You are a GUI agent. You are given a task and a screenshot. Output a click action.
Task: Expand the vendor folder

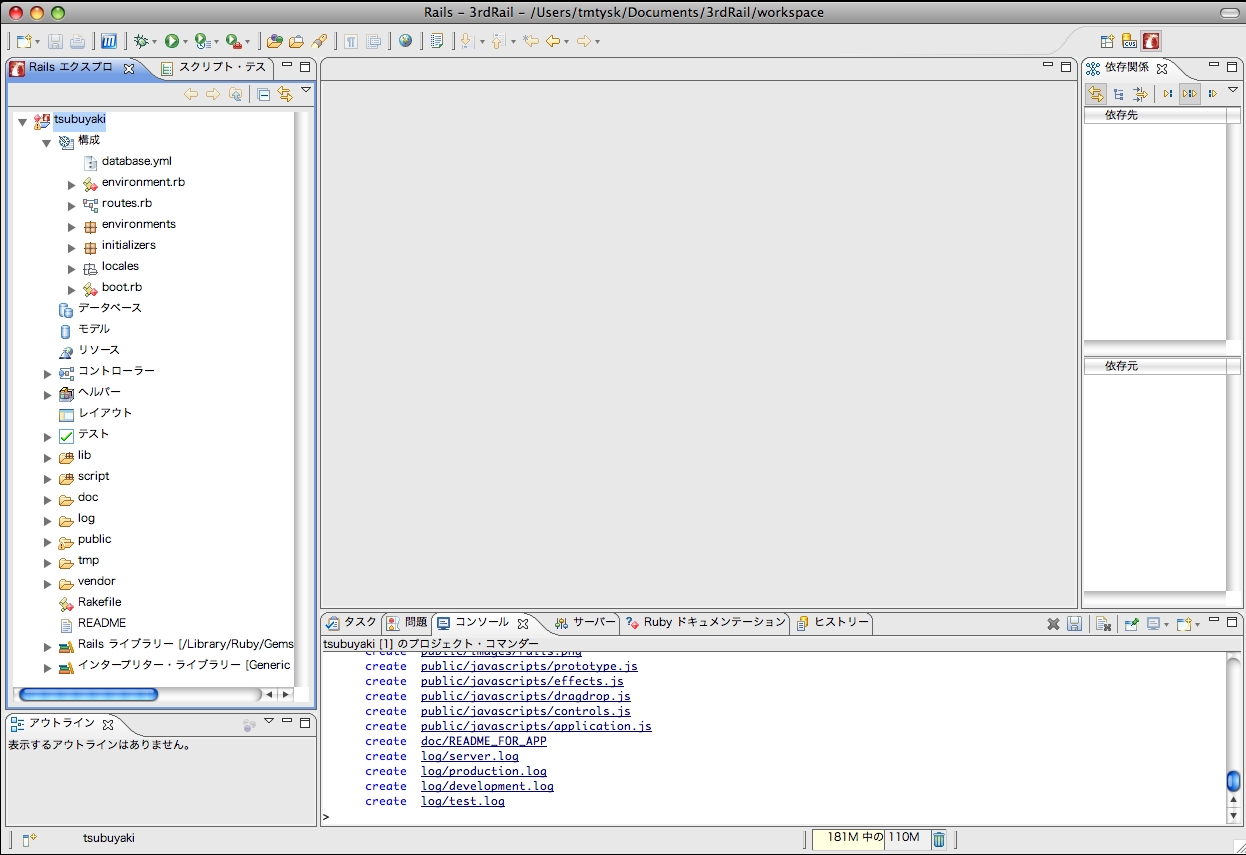point(47,584)
